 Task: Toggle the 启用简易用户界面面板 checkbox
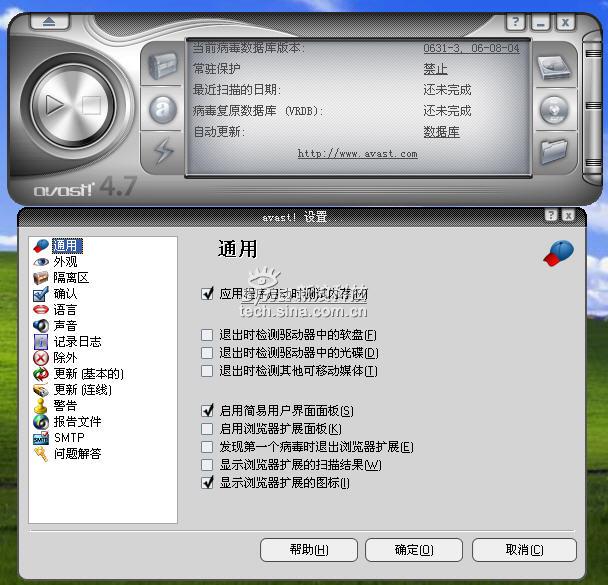point(208,410)
